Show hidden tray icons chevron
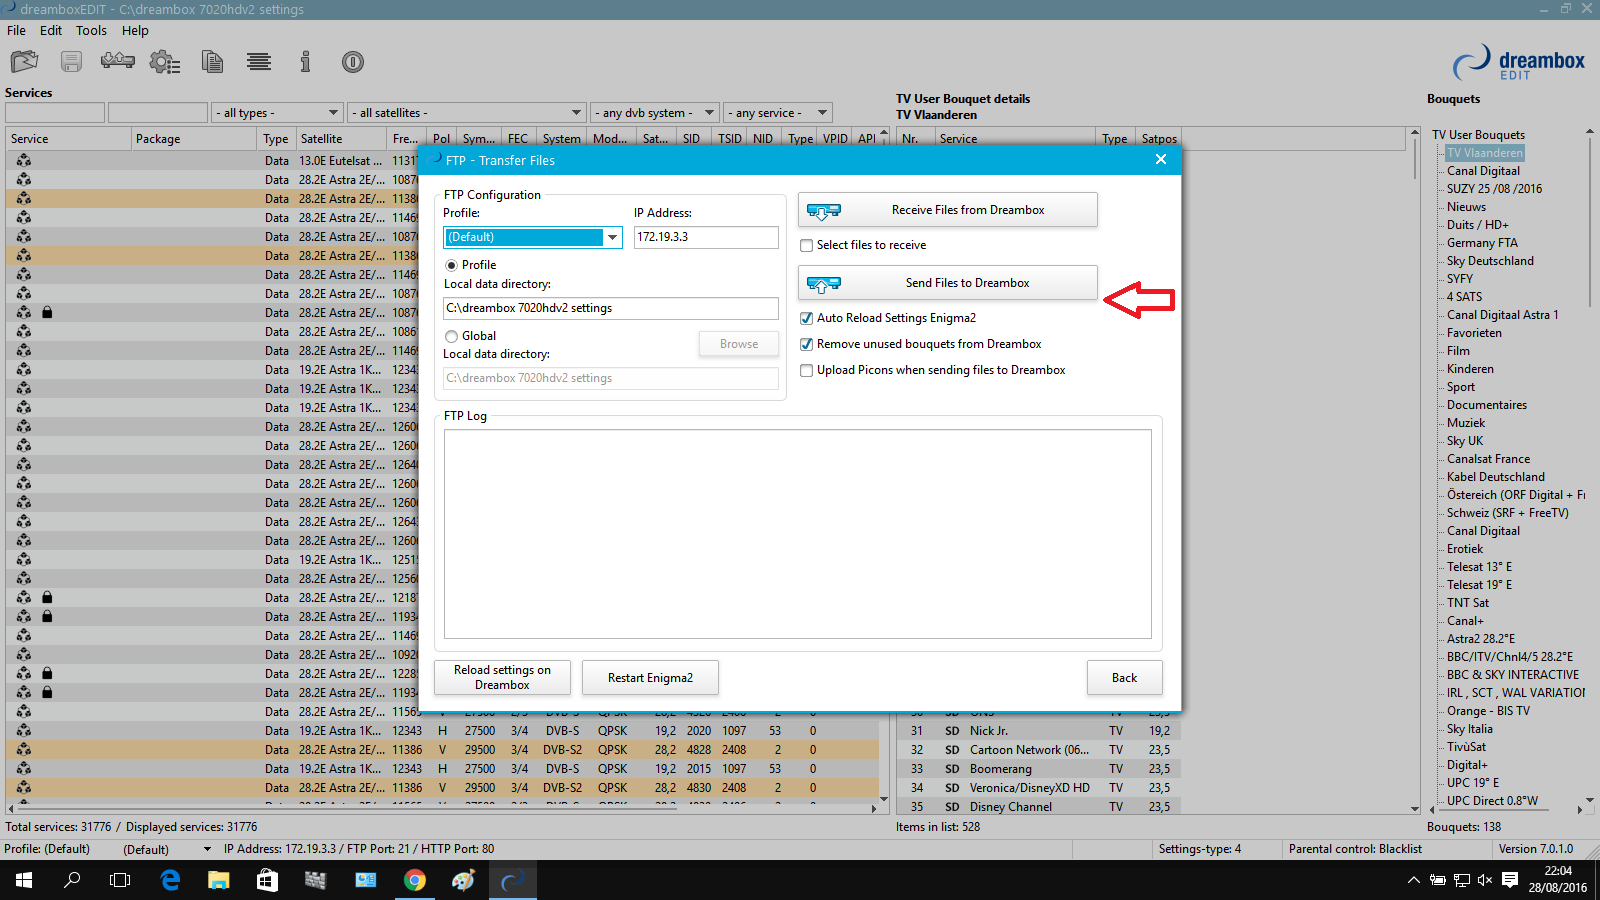 1413,880
